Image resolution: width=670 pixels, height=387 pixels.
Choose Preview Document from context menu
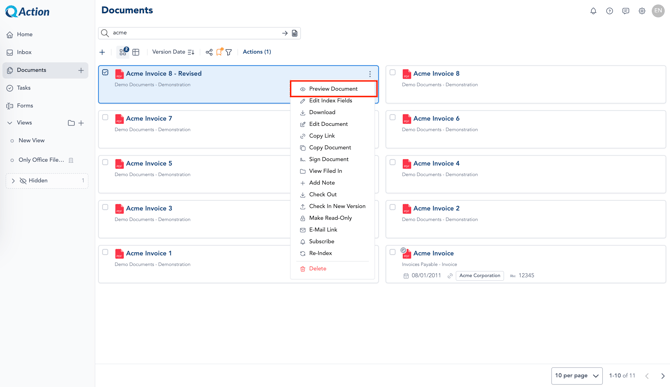coord(333,89)
